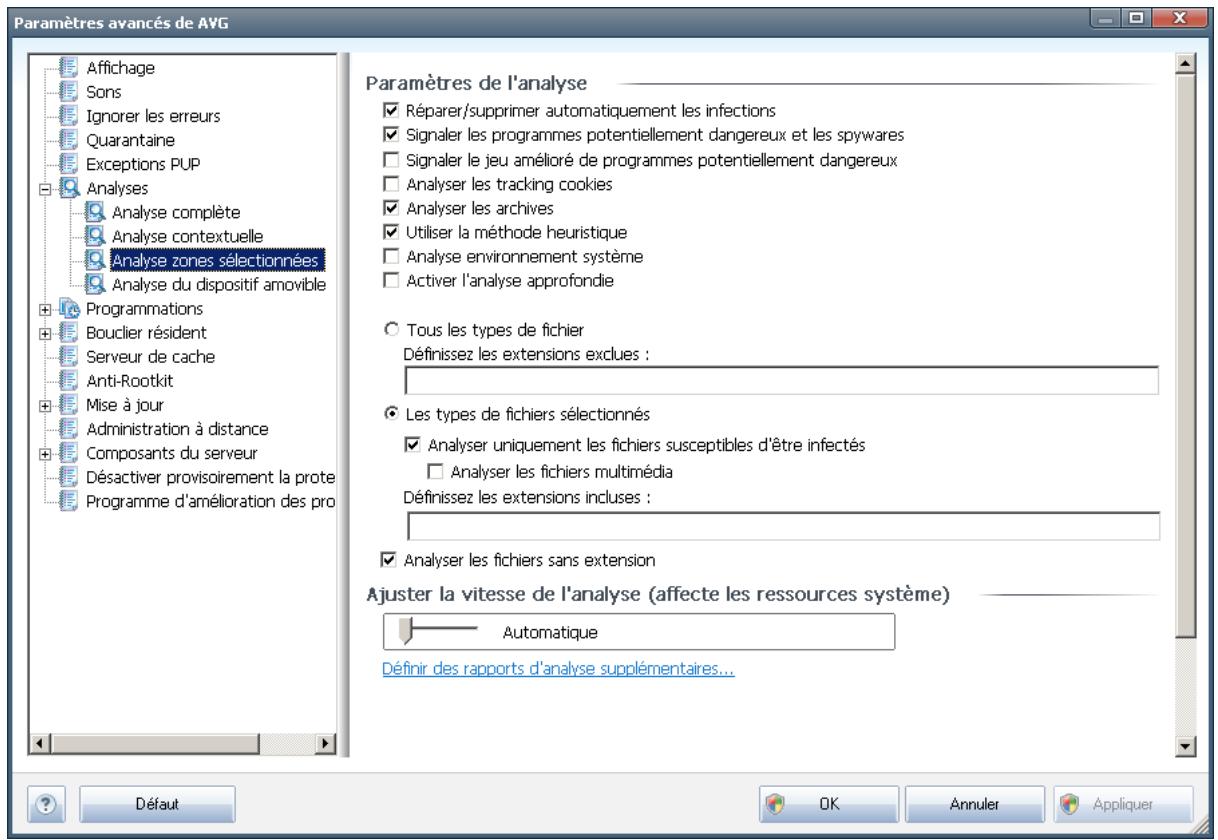The width and height of the screenshot is (1218, 840).
Task: Check Activer l'analyse approfondie
Action: [390, 280]
